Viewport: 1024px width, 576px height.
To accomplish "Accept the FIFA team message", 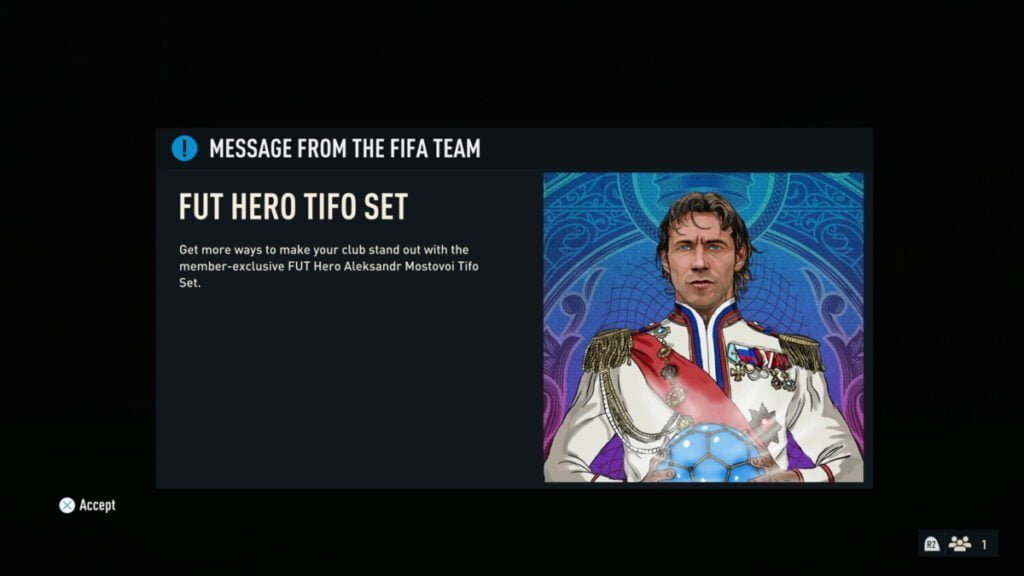I will [x=88, y=505].
